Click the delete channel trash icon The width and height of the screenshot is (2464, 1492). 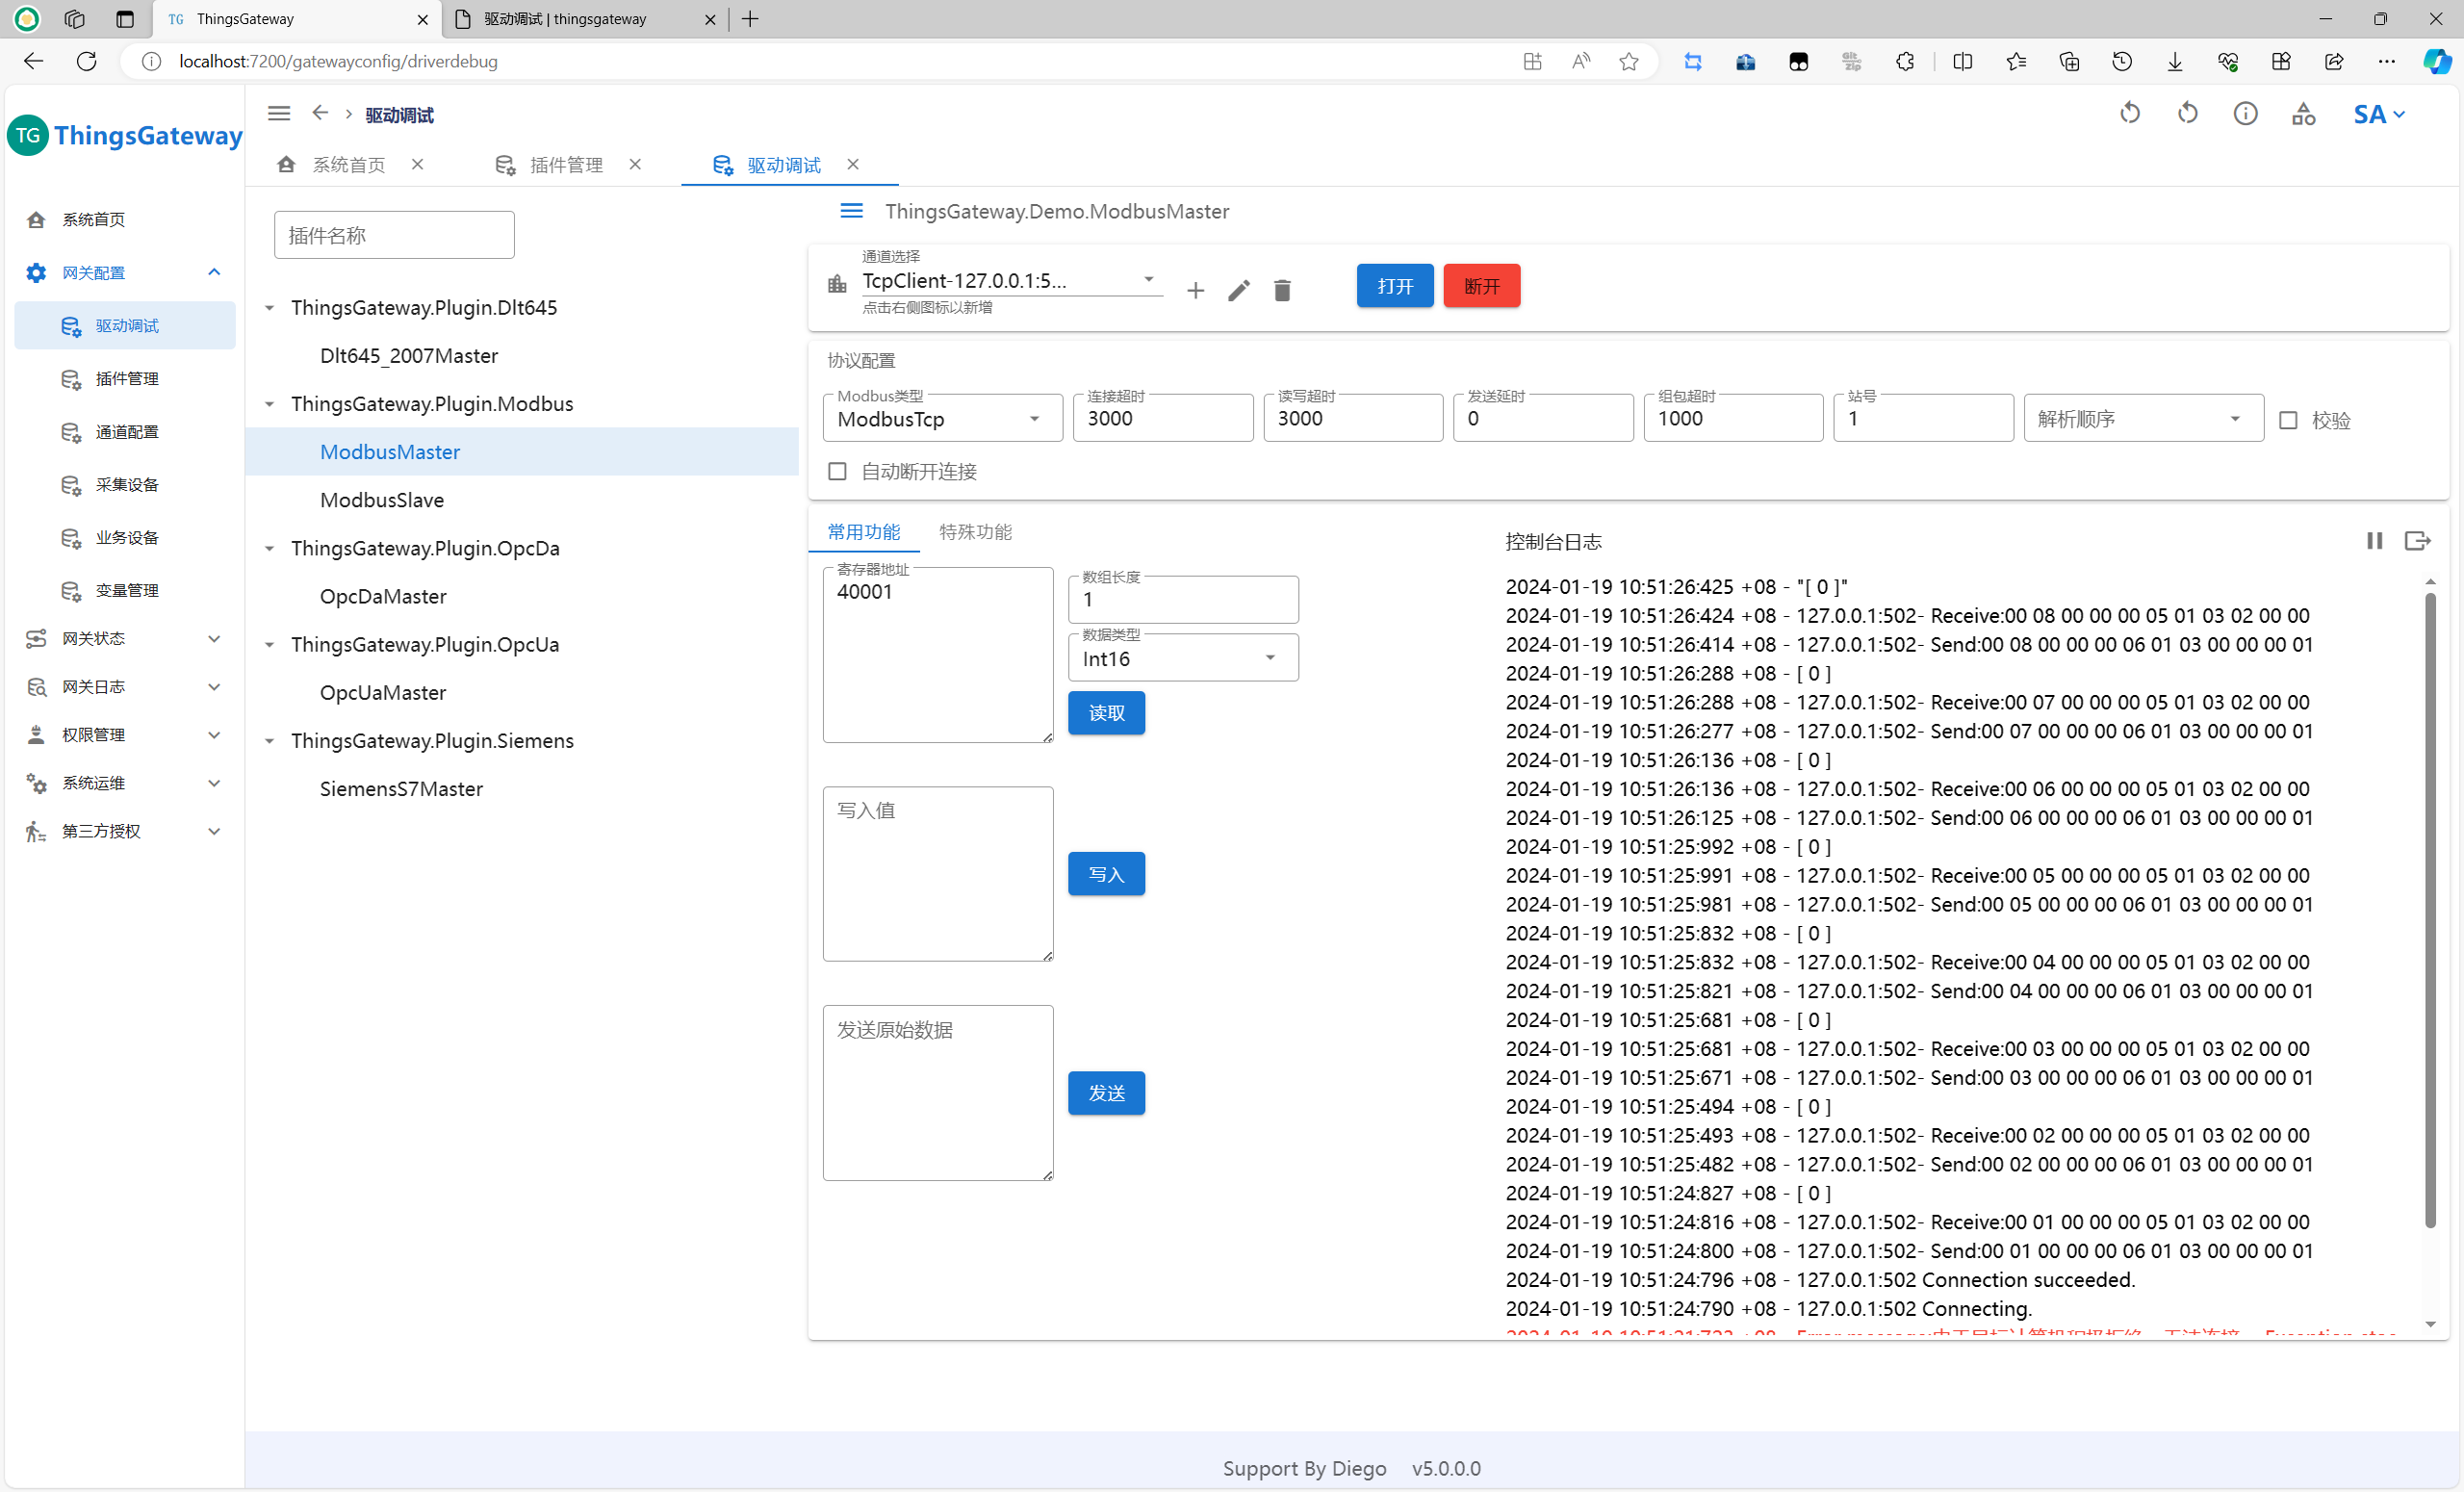click(x=1282, y=291)
